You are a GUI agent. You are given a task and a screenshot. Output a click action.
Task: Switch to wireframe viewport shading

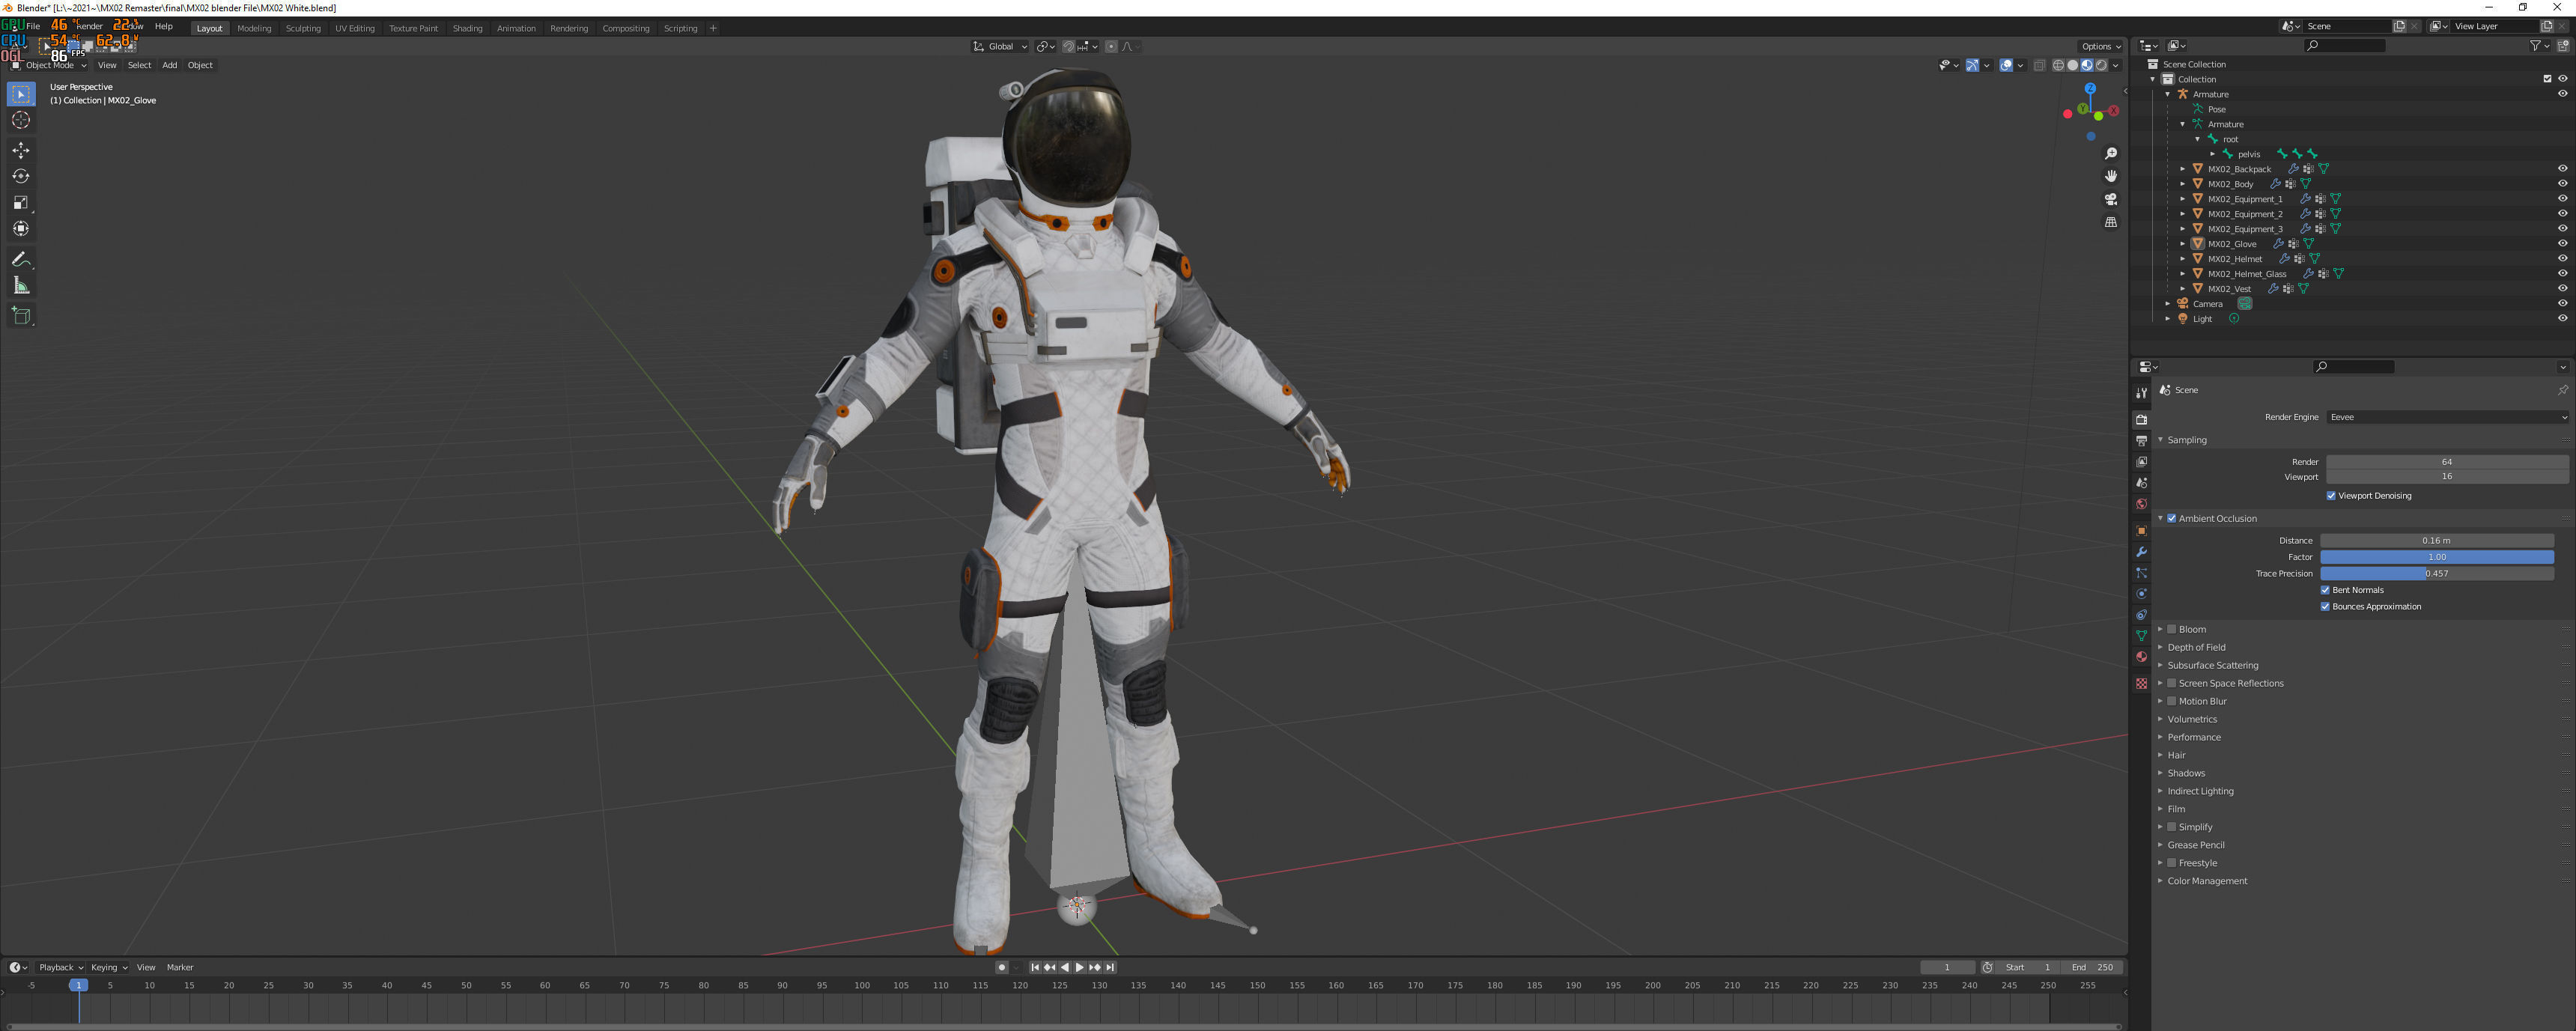[x=2058, y=65]
